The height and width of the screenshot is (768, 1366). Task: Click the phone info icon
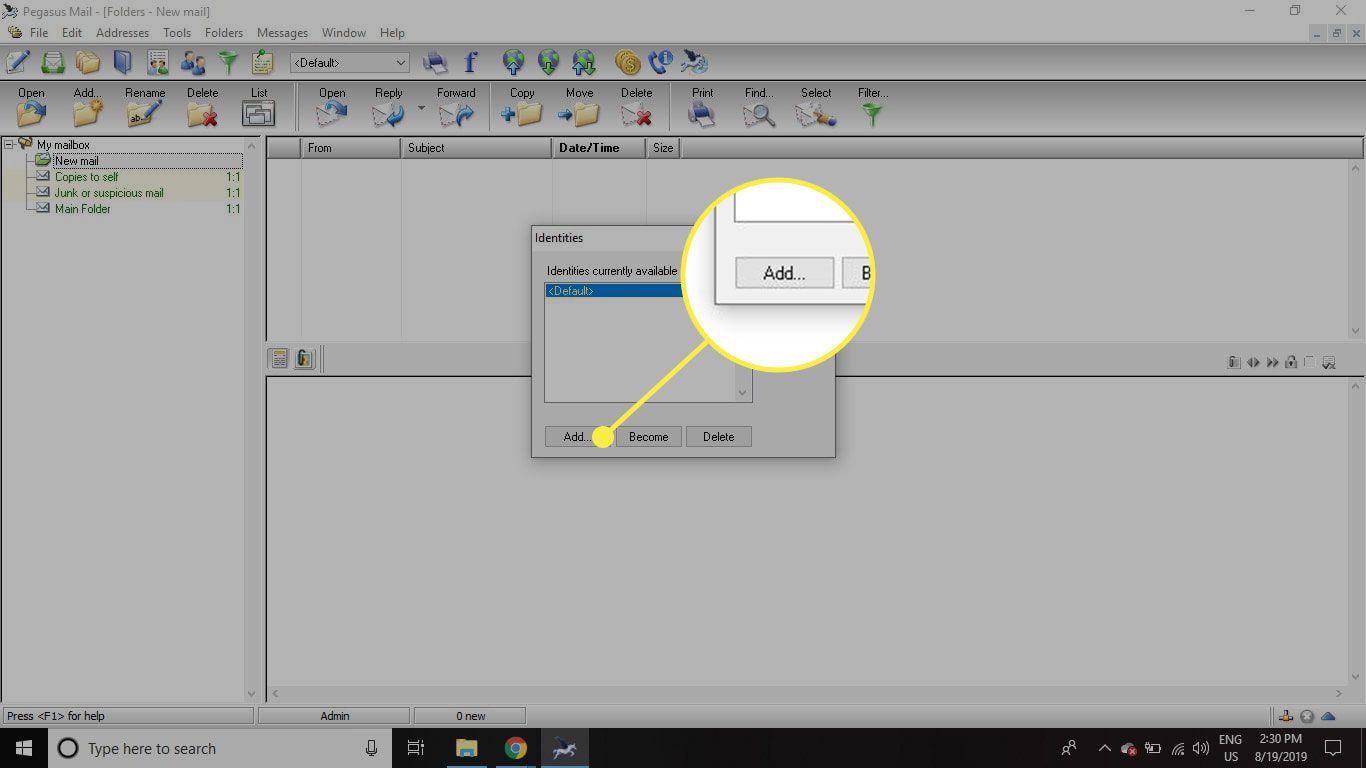click(661, 62)
